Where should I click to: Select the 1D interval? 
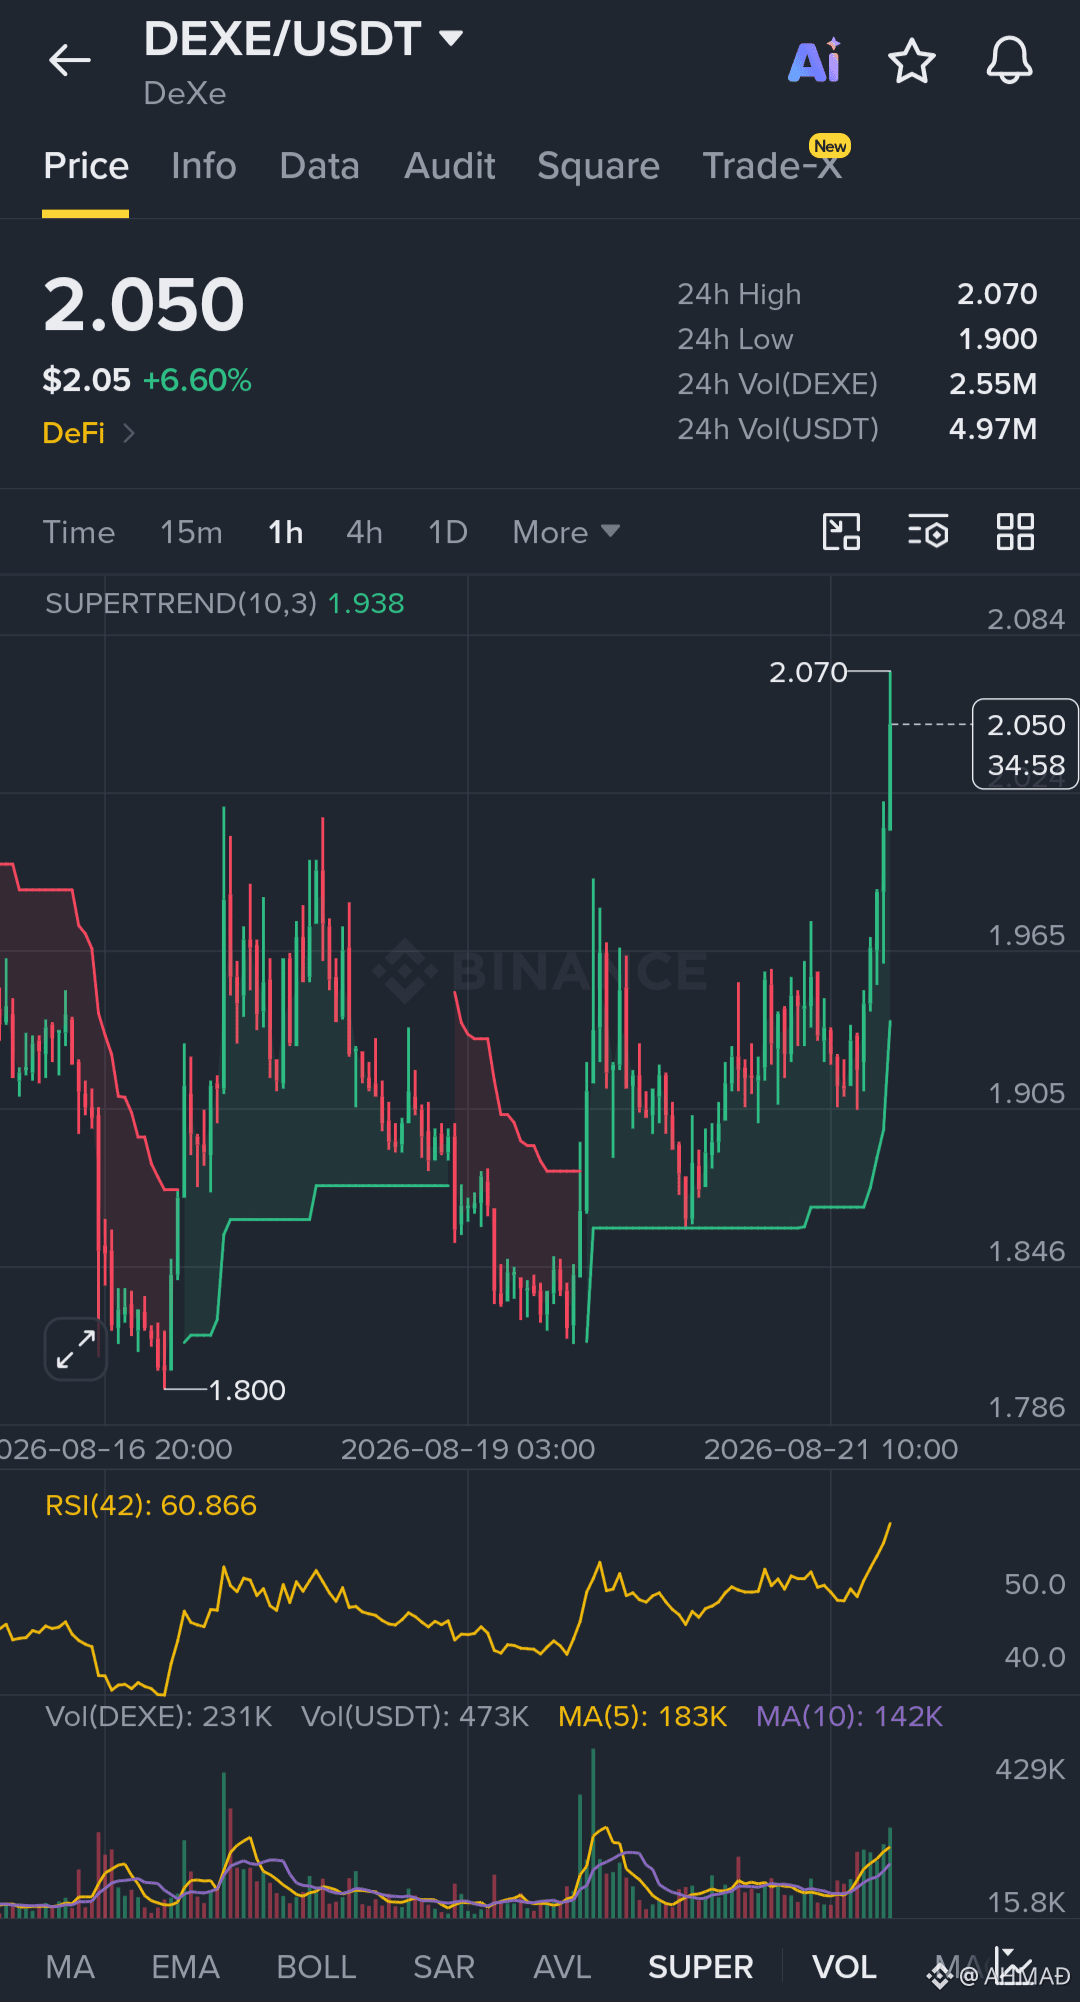point(448,532)
